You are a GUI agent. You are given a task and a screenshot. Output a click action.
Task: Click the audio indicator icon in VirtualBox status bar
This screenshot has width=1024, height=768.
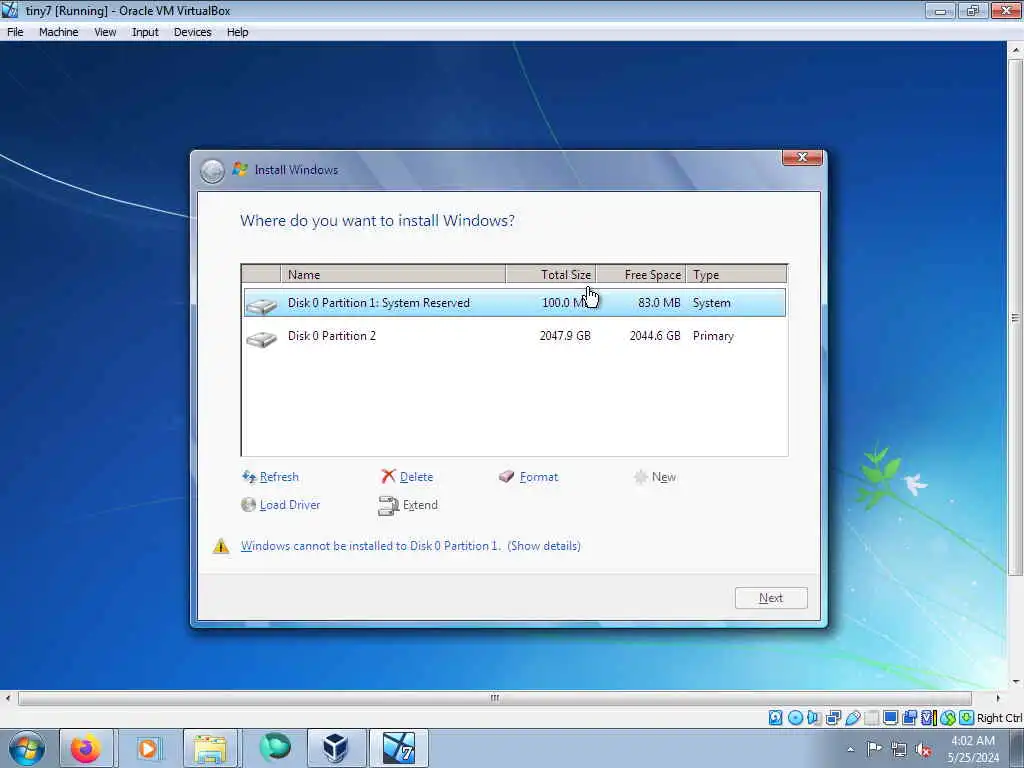(x=814, y=718)
